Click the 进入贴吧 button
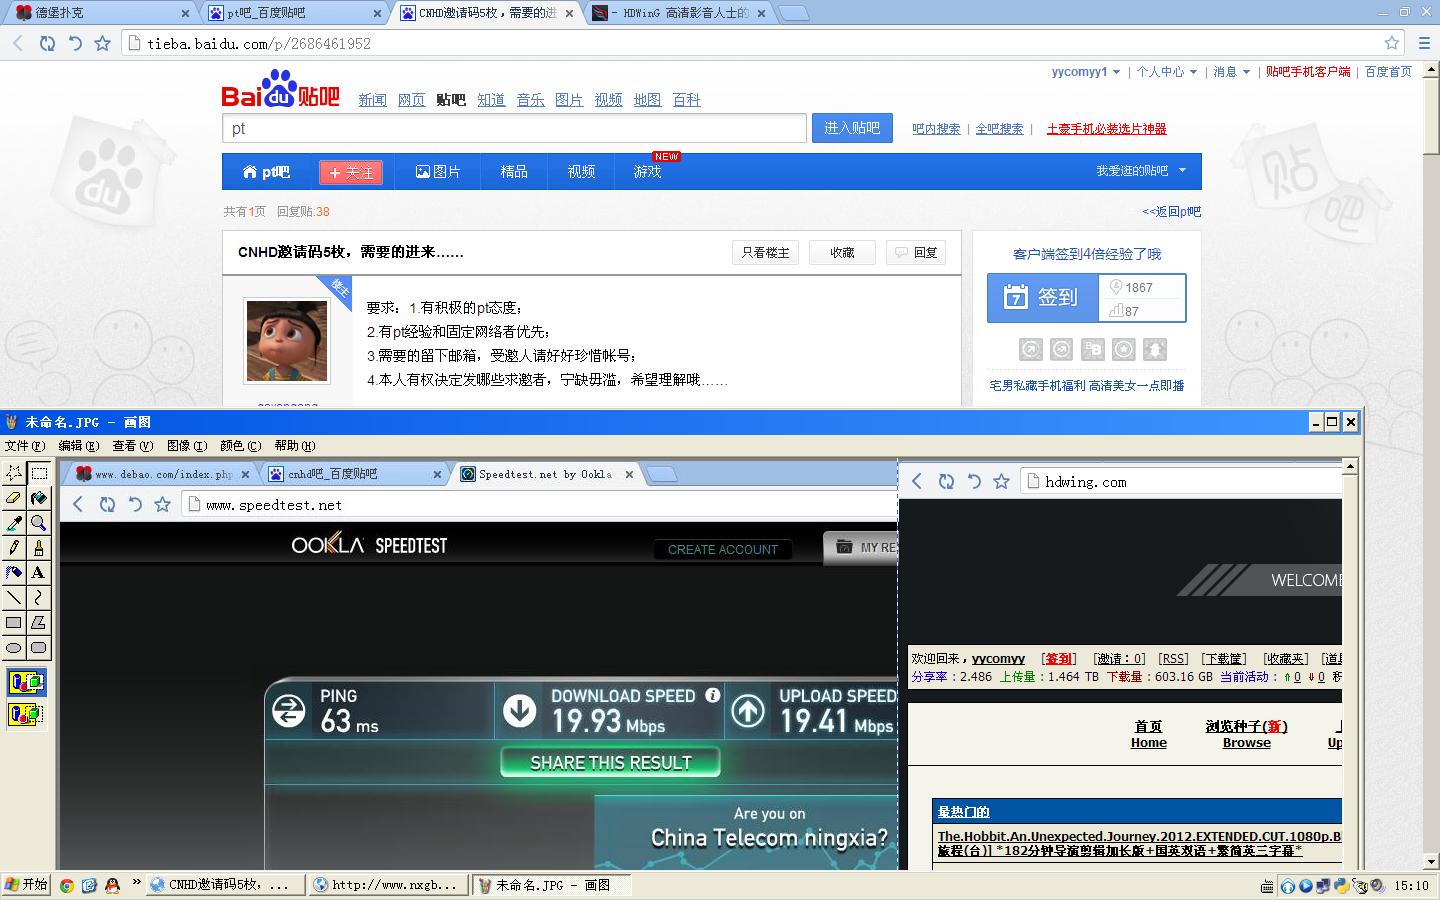This screenshot has width=1440, height=900. coord(852,128)
